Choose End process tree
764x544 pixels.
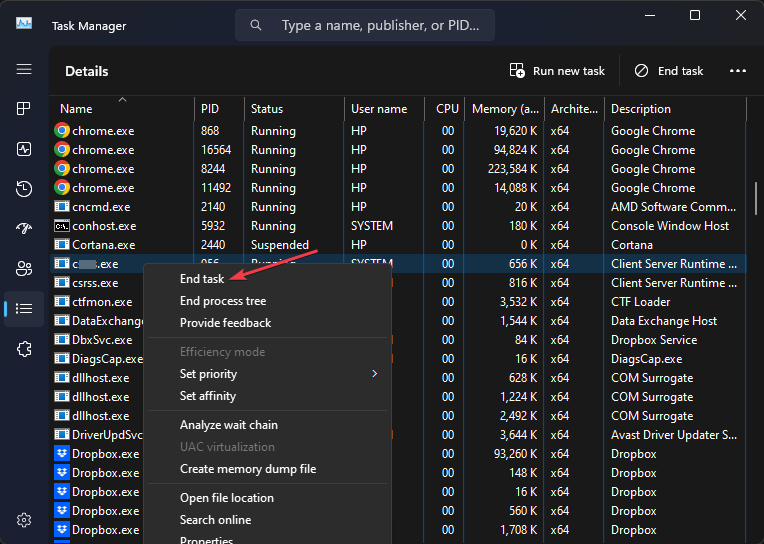[x=223, y=301]
